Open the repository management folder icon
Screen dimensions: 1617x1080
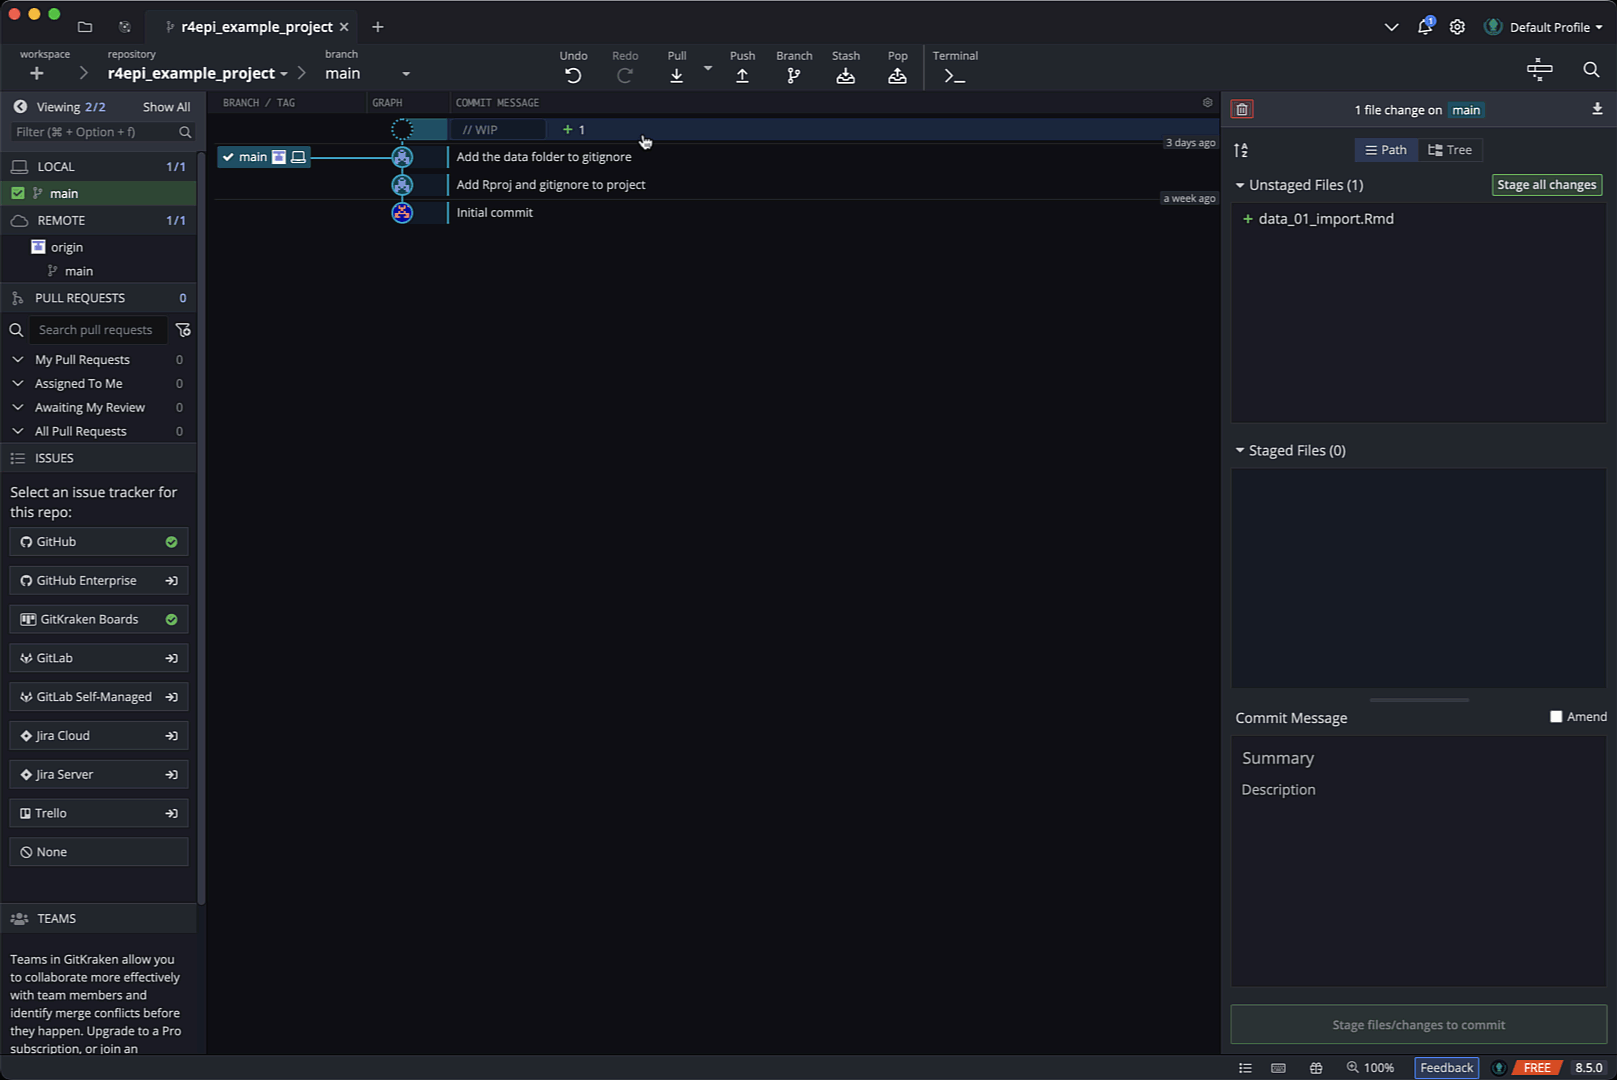pos(85,27)
